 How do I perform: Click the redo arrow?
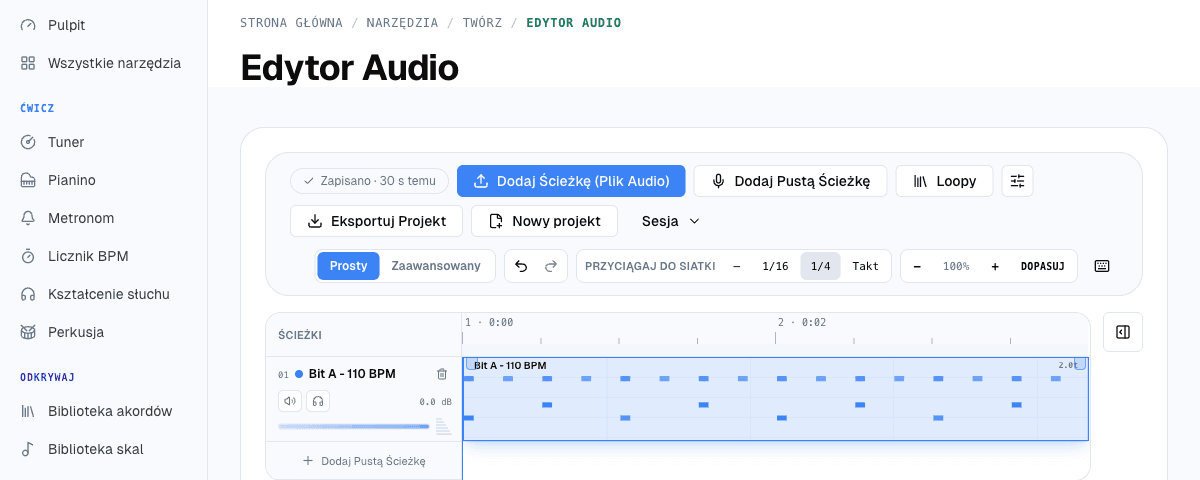(550, 266)
